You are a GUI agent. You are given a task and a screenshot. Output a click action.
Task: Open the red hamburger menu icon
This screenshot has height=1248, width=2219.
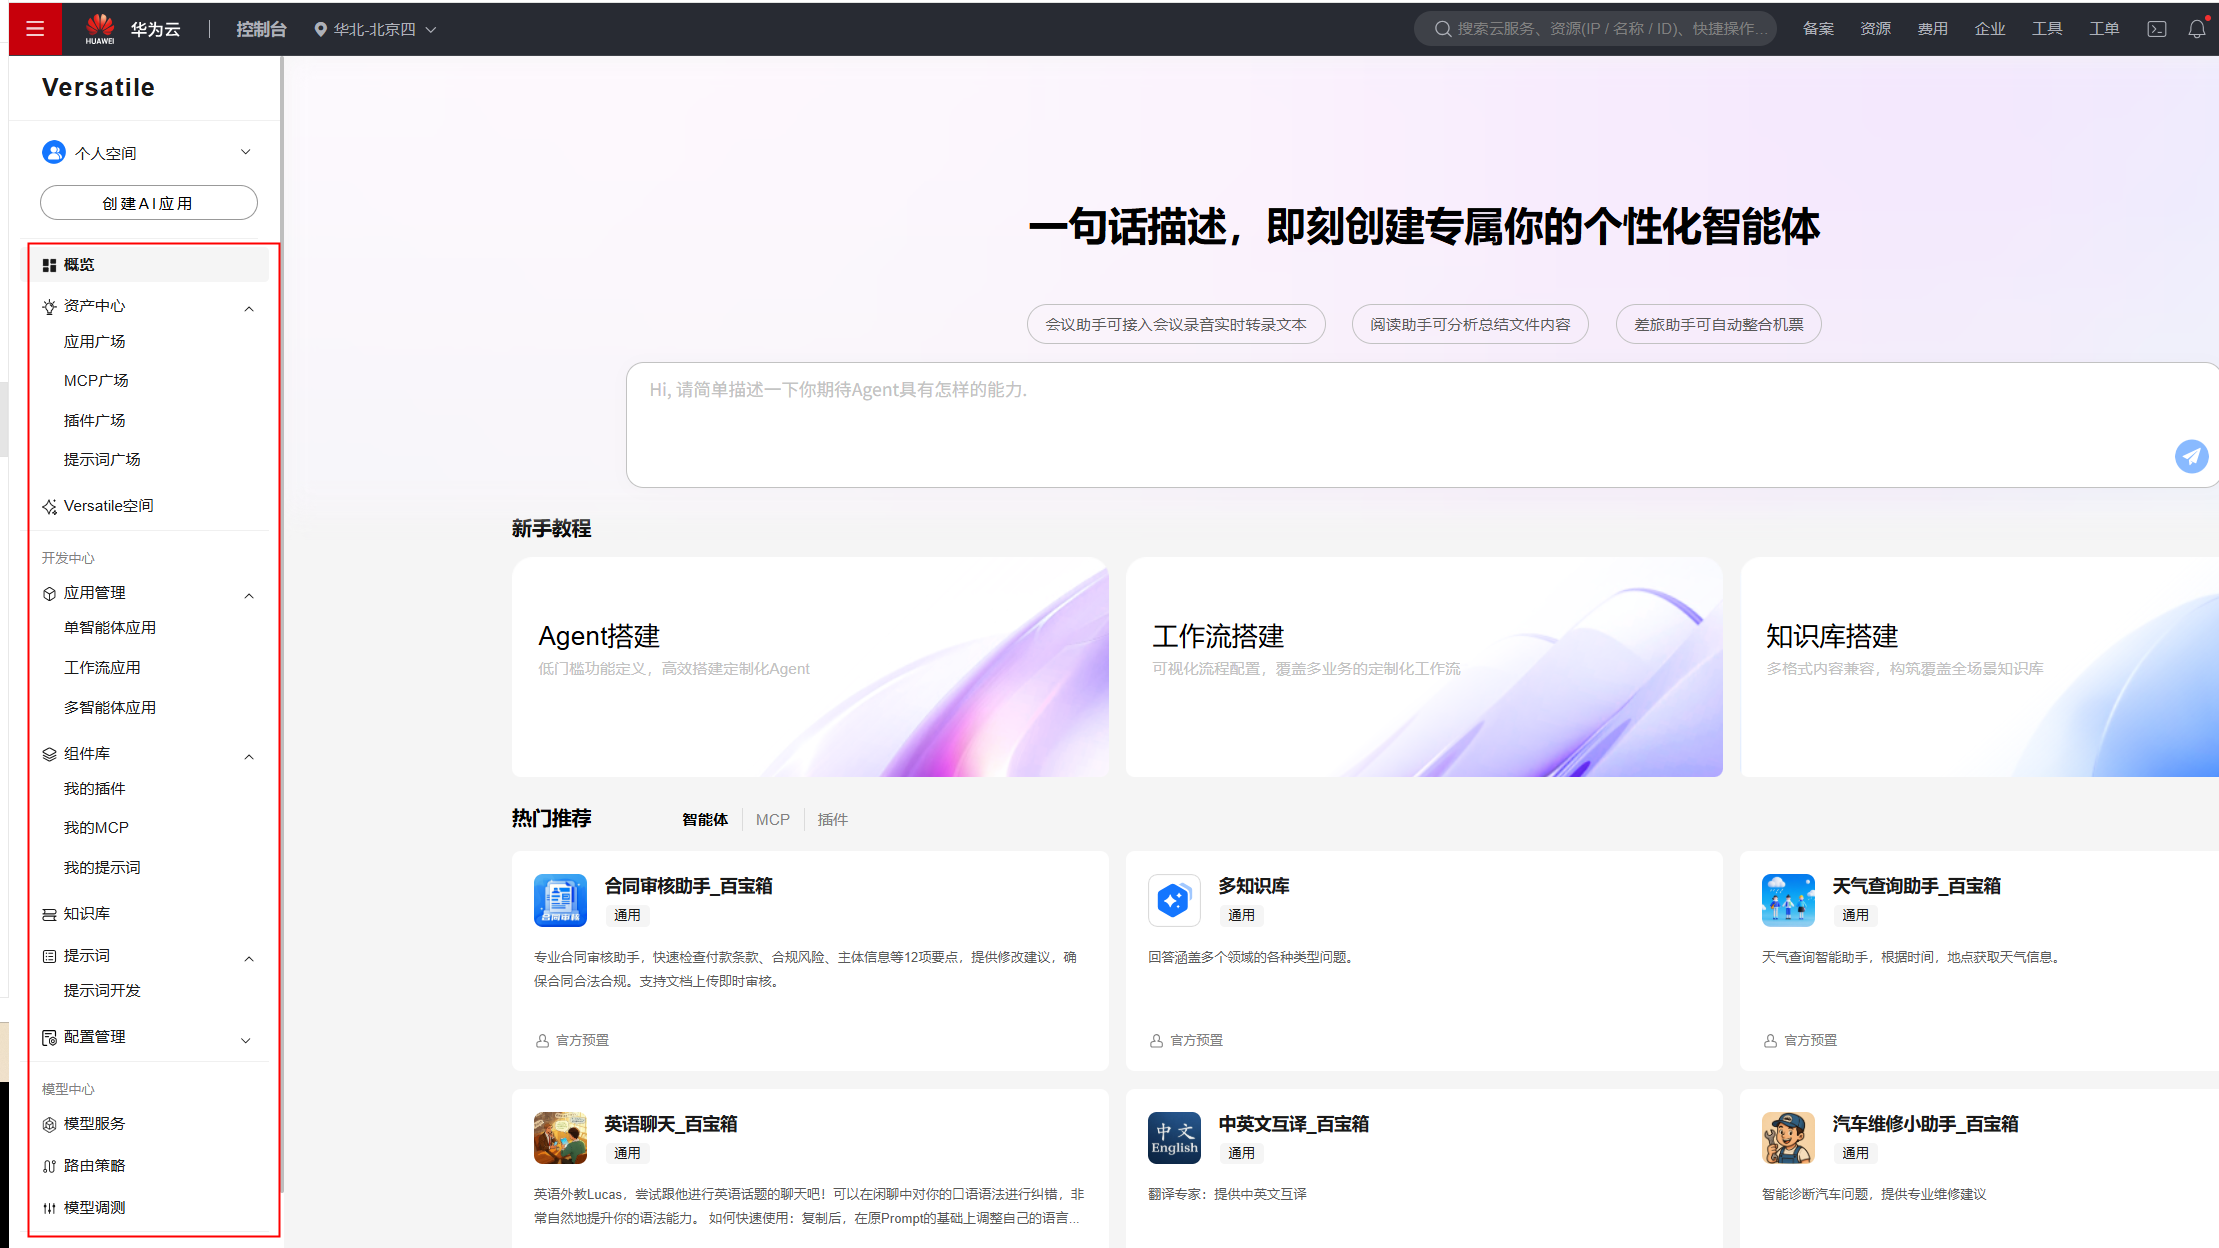pyautogui.click(x=35, y=29)
